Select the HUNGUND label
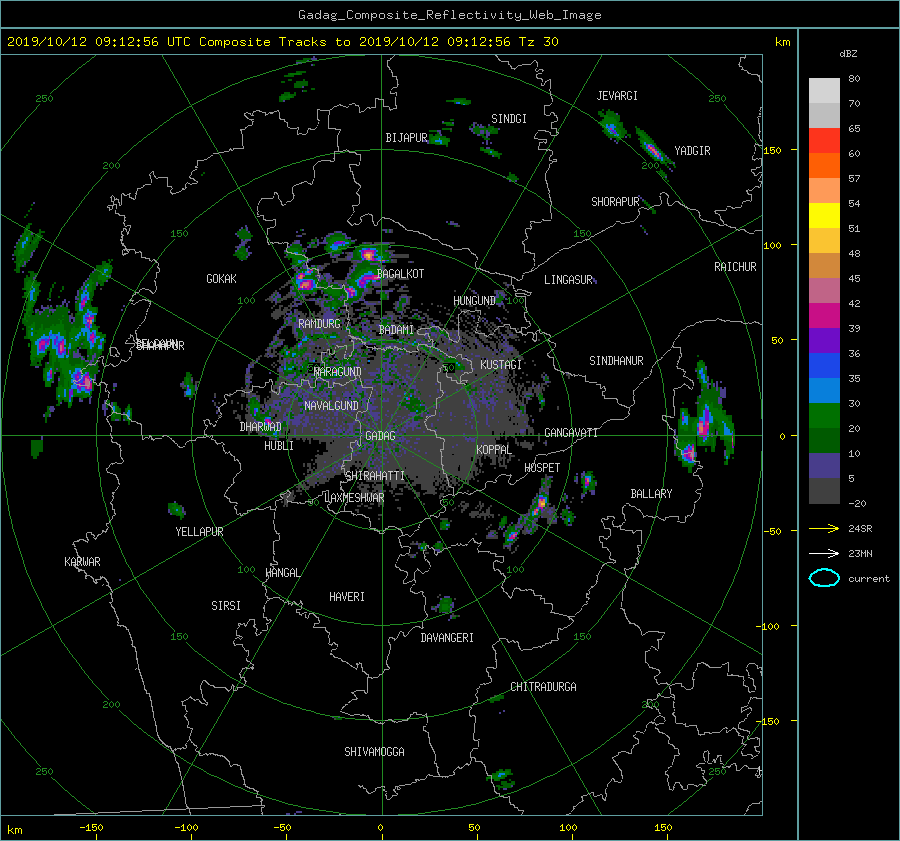Screen dimensions: 900x841 point(474,301)
